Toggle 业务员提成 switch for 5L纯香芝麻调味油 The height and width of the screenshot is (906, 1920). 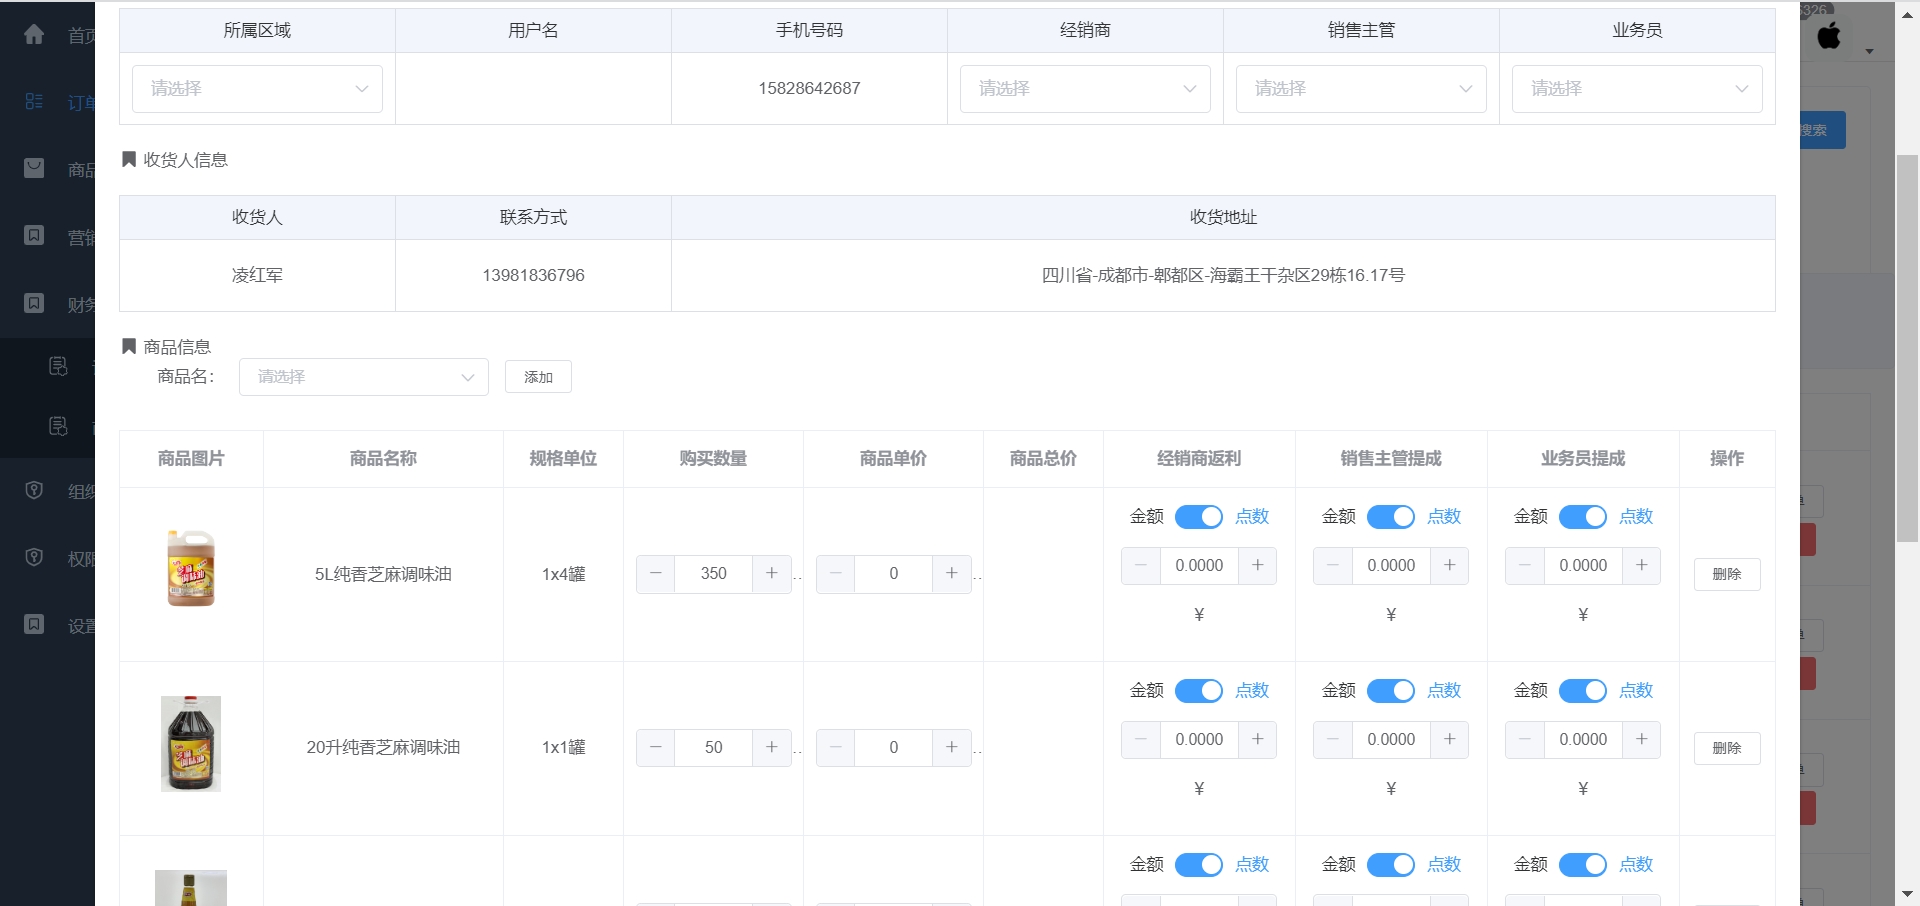[x=1583, y=517]
